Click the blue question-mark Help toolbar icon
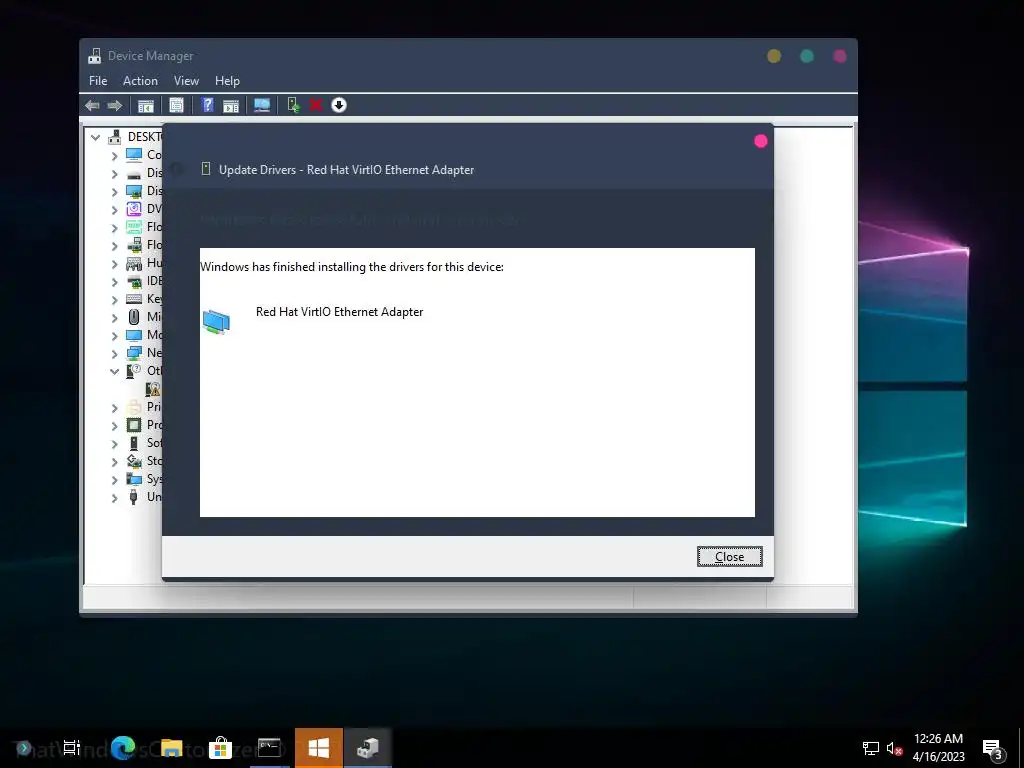This screenshot has width=1024, height=768. tap(208, 105)
